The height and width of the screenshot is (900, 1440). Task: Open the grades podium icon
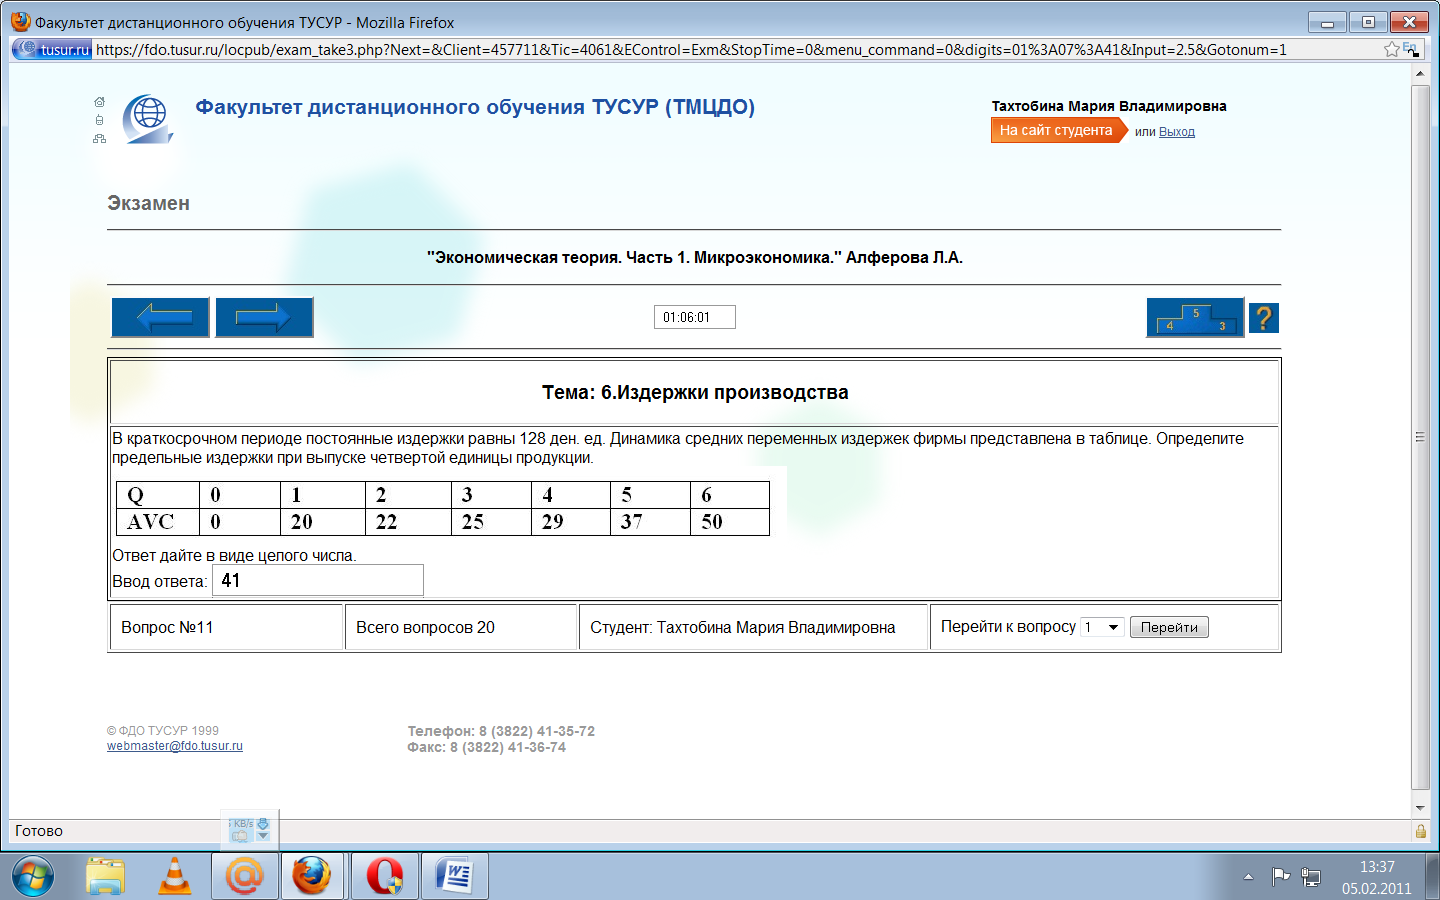coord(1195,317)
